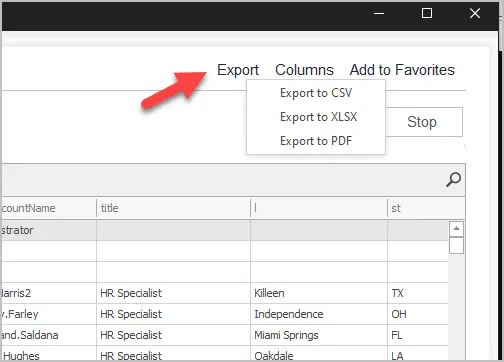Click the table vertical scrollbar thumb
The height and width of the screenshot is (362, 504).
(x=456, y=246)
